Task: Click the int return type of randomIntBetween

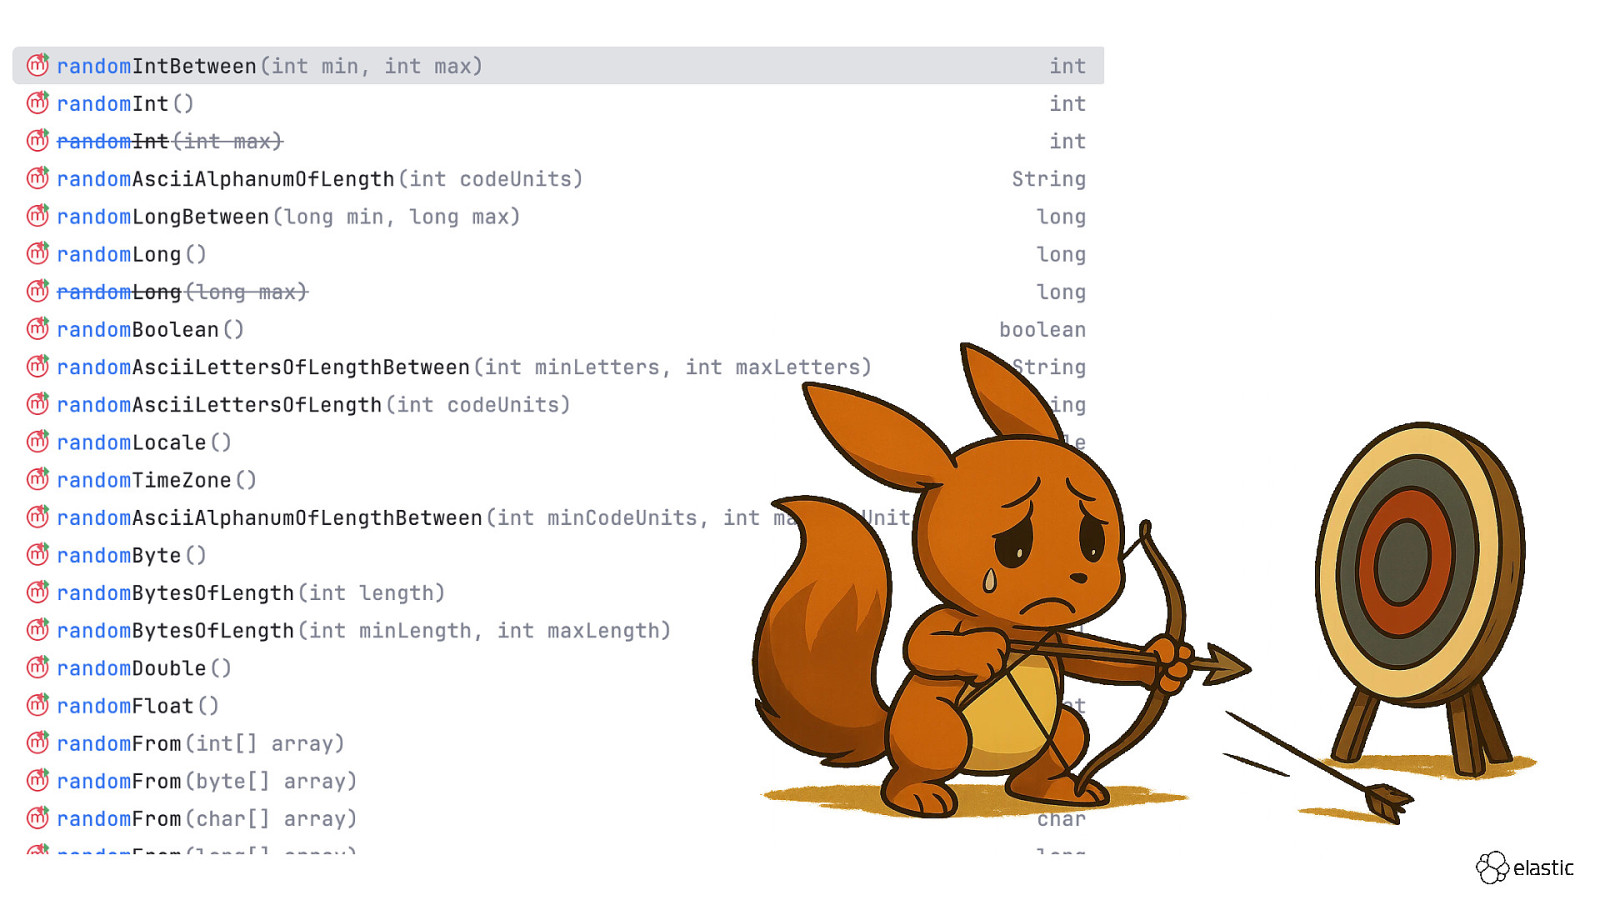Action: click(x=1068, y=66)
